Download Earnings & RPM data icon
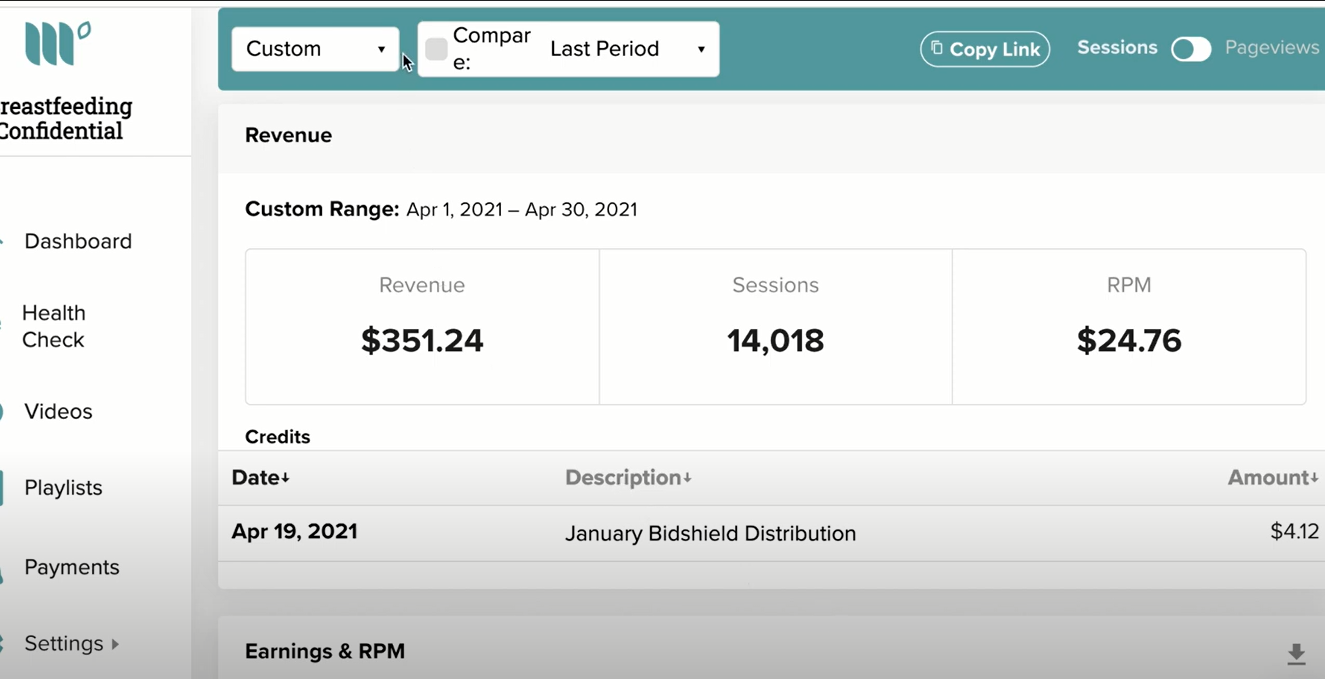 pyautogui.click(x=1296, y=654)
